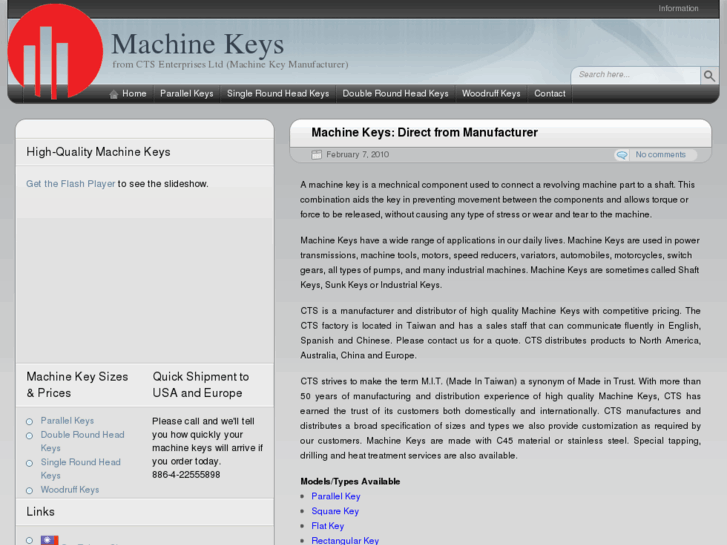Click the phone number 886-4-22555898

(186, 475)
